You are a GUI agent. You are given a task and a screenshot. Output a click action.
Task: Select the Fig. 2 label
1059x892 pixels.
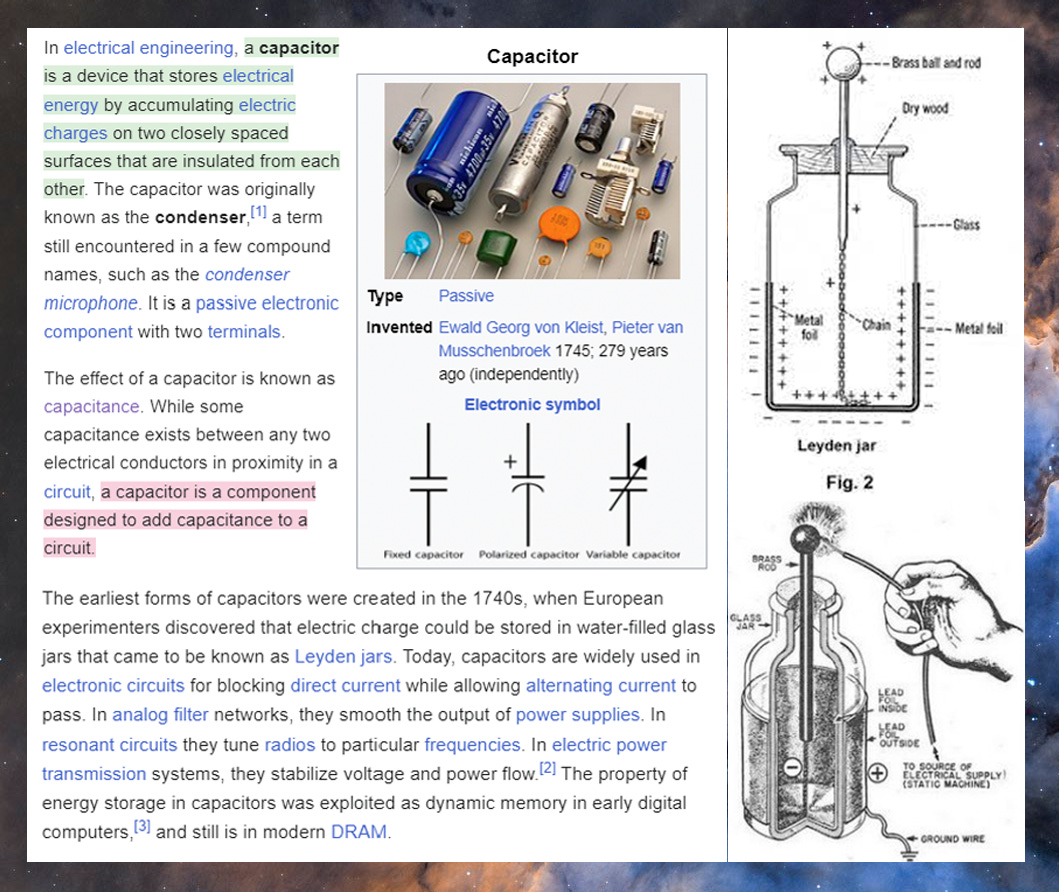tap(850, 483)
